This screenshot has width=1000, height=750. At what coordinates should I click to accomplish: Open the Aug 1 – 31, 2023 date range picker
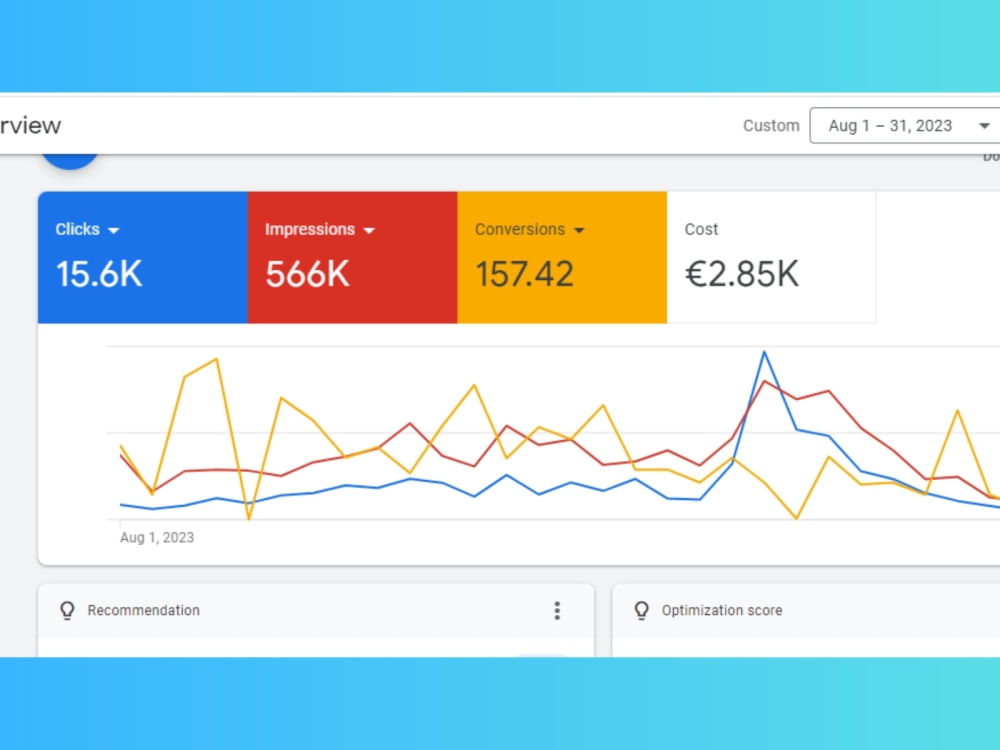point(904,126)
